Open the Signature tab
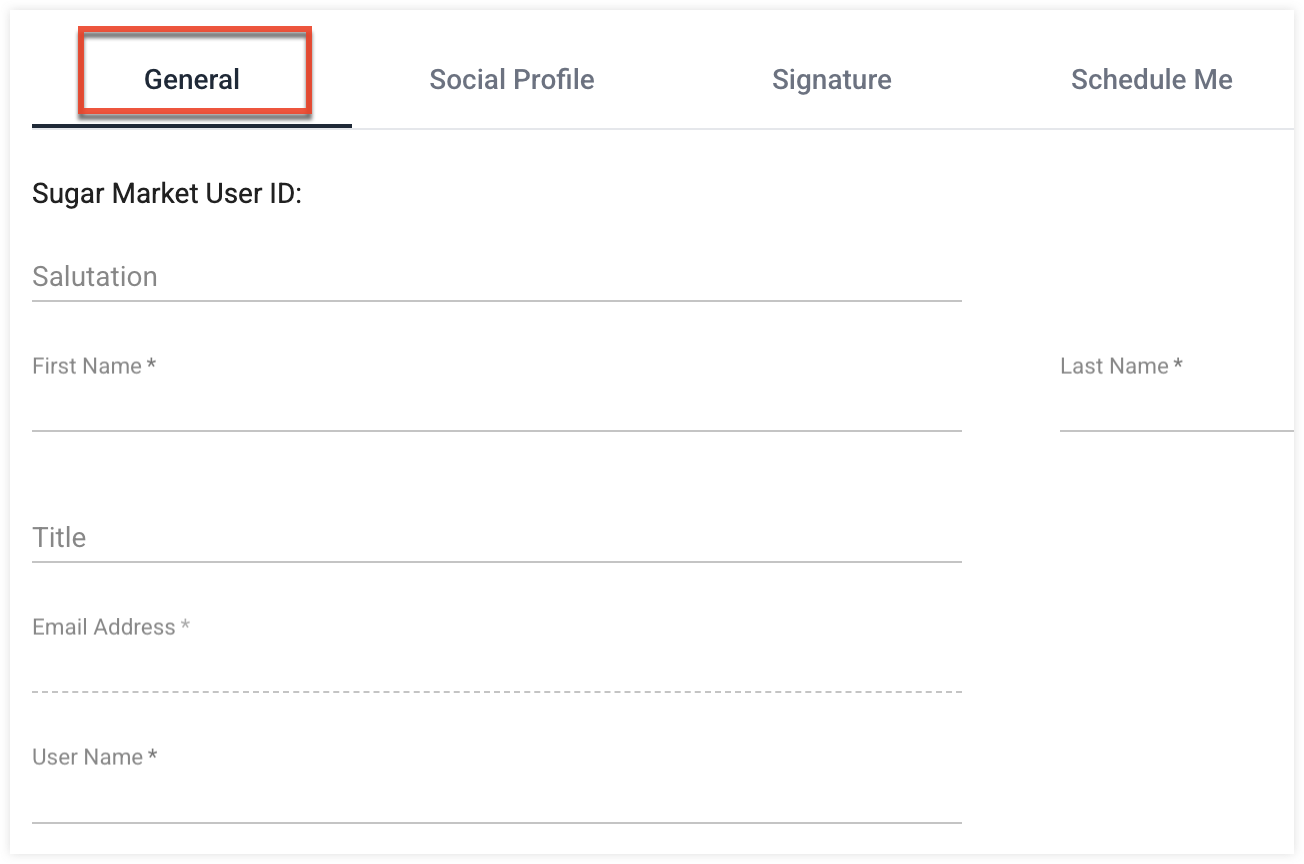This screenshot has width=1304, height=864. [x=832, y=80]
